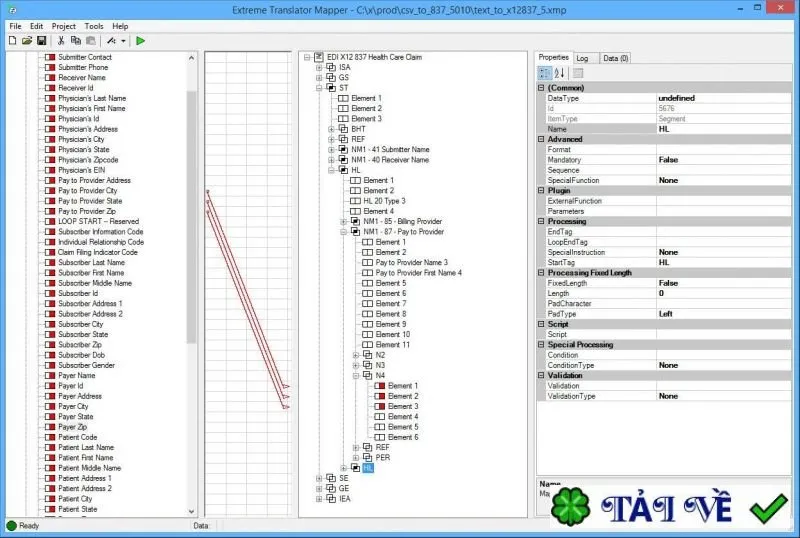Collapse NM1 - 87 - Pay to Provider node
The height and width of the screenshot is (538, 800).
tap(343, 232)
